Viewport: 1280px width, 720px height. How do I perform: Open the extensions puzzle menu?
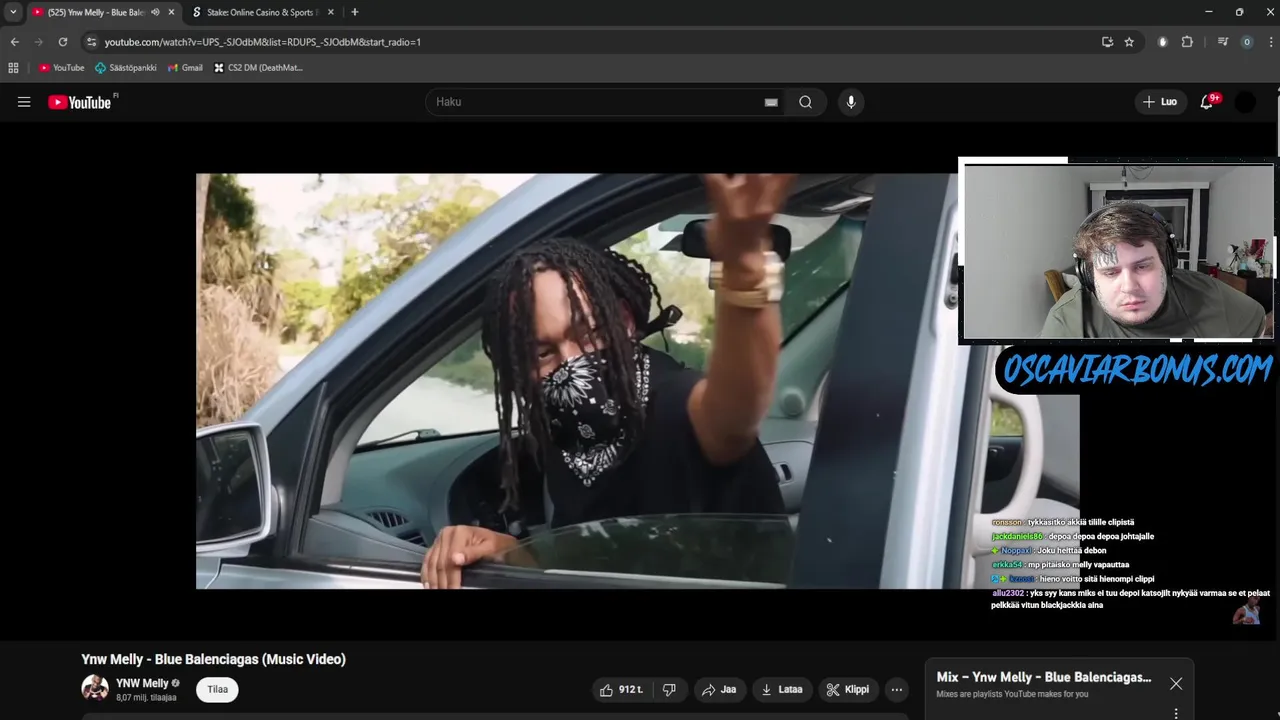[1187, 42]
